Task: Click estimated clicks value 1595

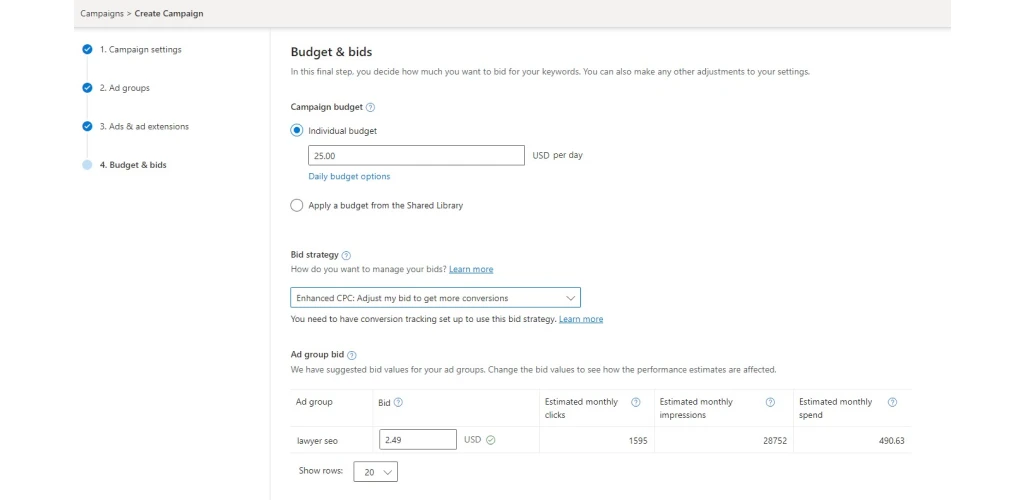Action: [x=637, y=441]
